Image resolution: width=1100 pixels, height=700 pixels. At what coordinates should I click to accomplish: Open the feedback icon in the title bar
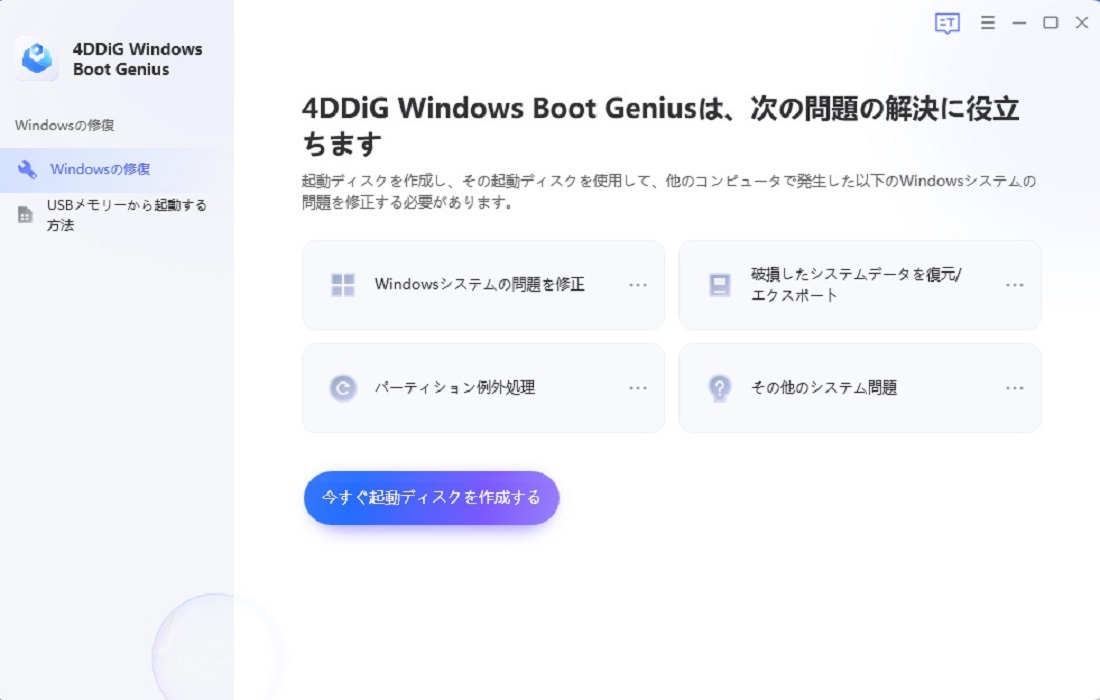pyautogui.click(x=946, y=23)
